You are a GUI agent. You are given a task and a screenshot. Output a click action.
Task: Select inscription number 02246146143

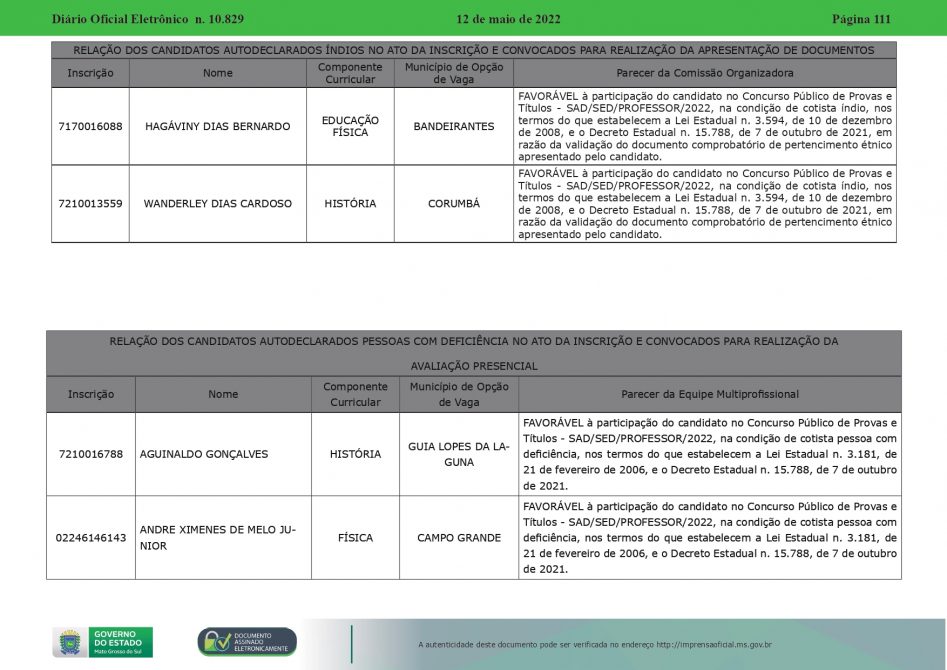(91, 538)
